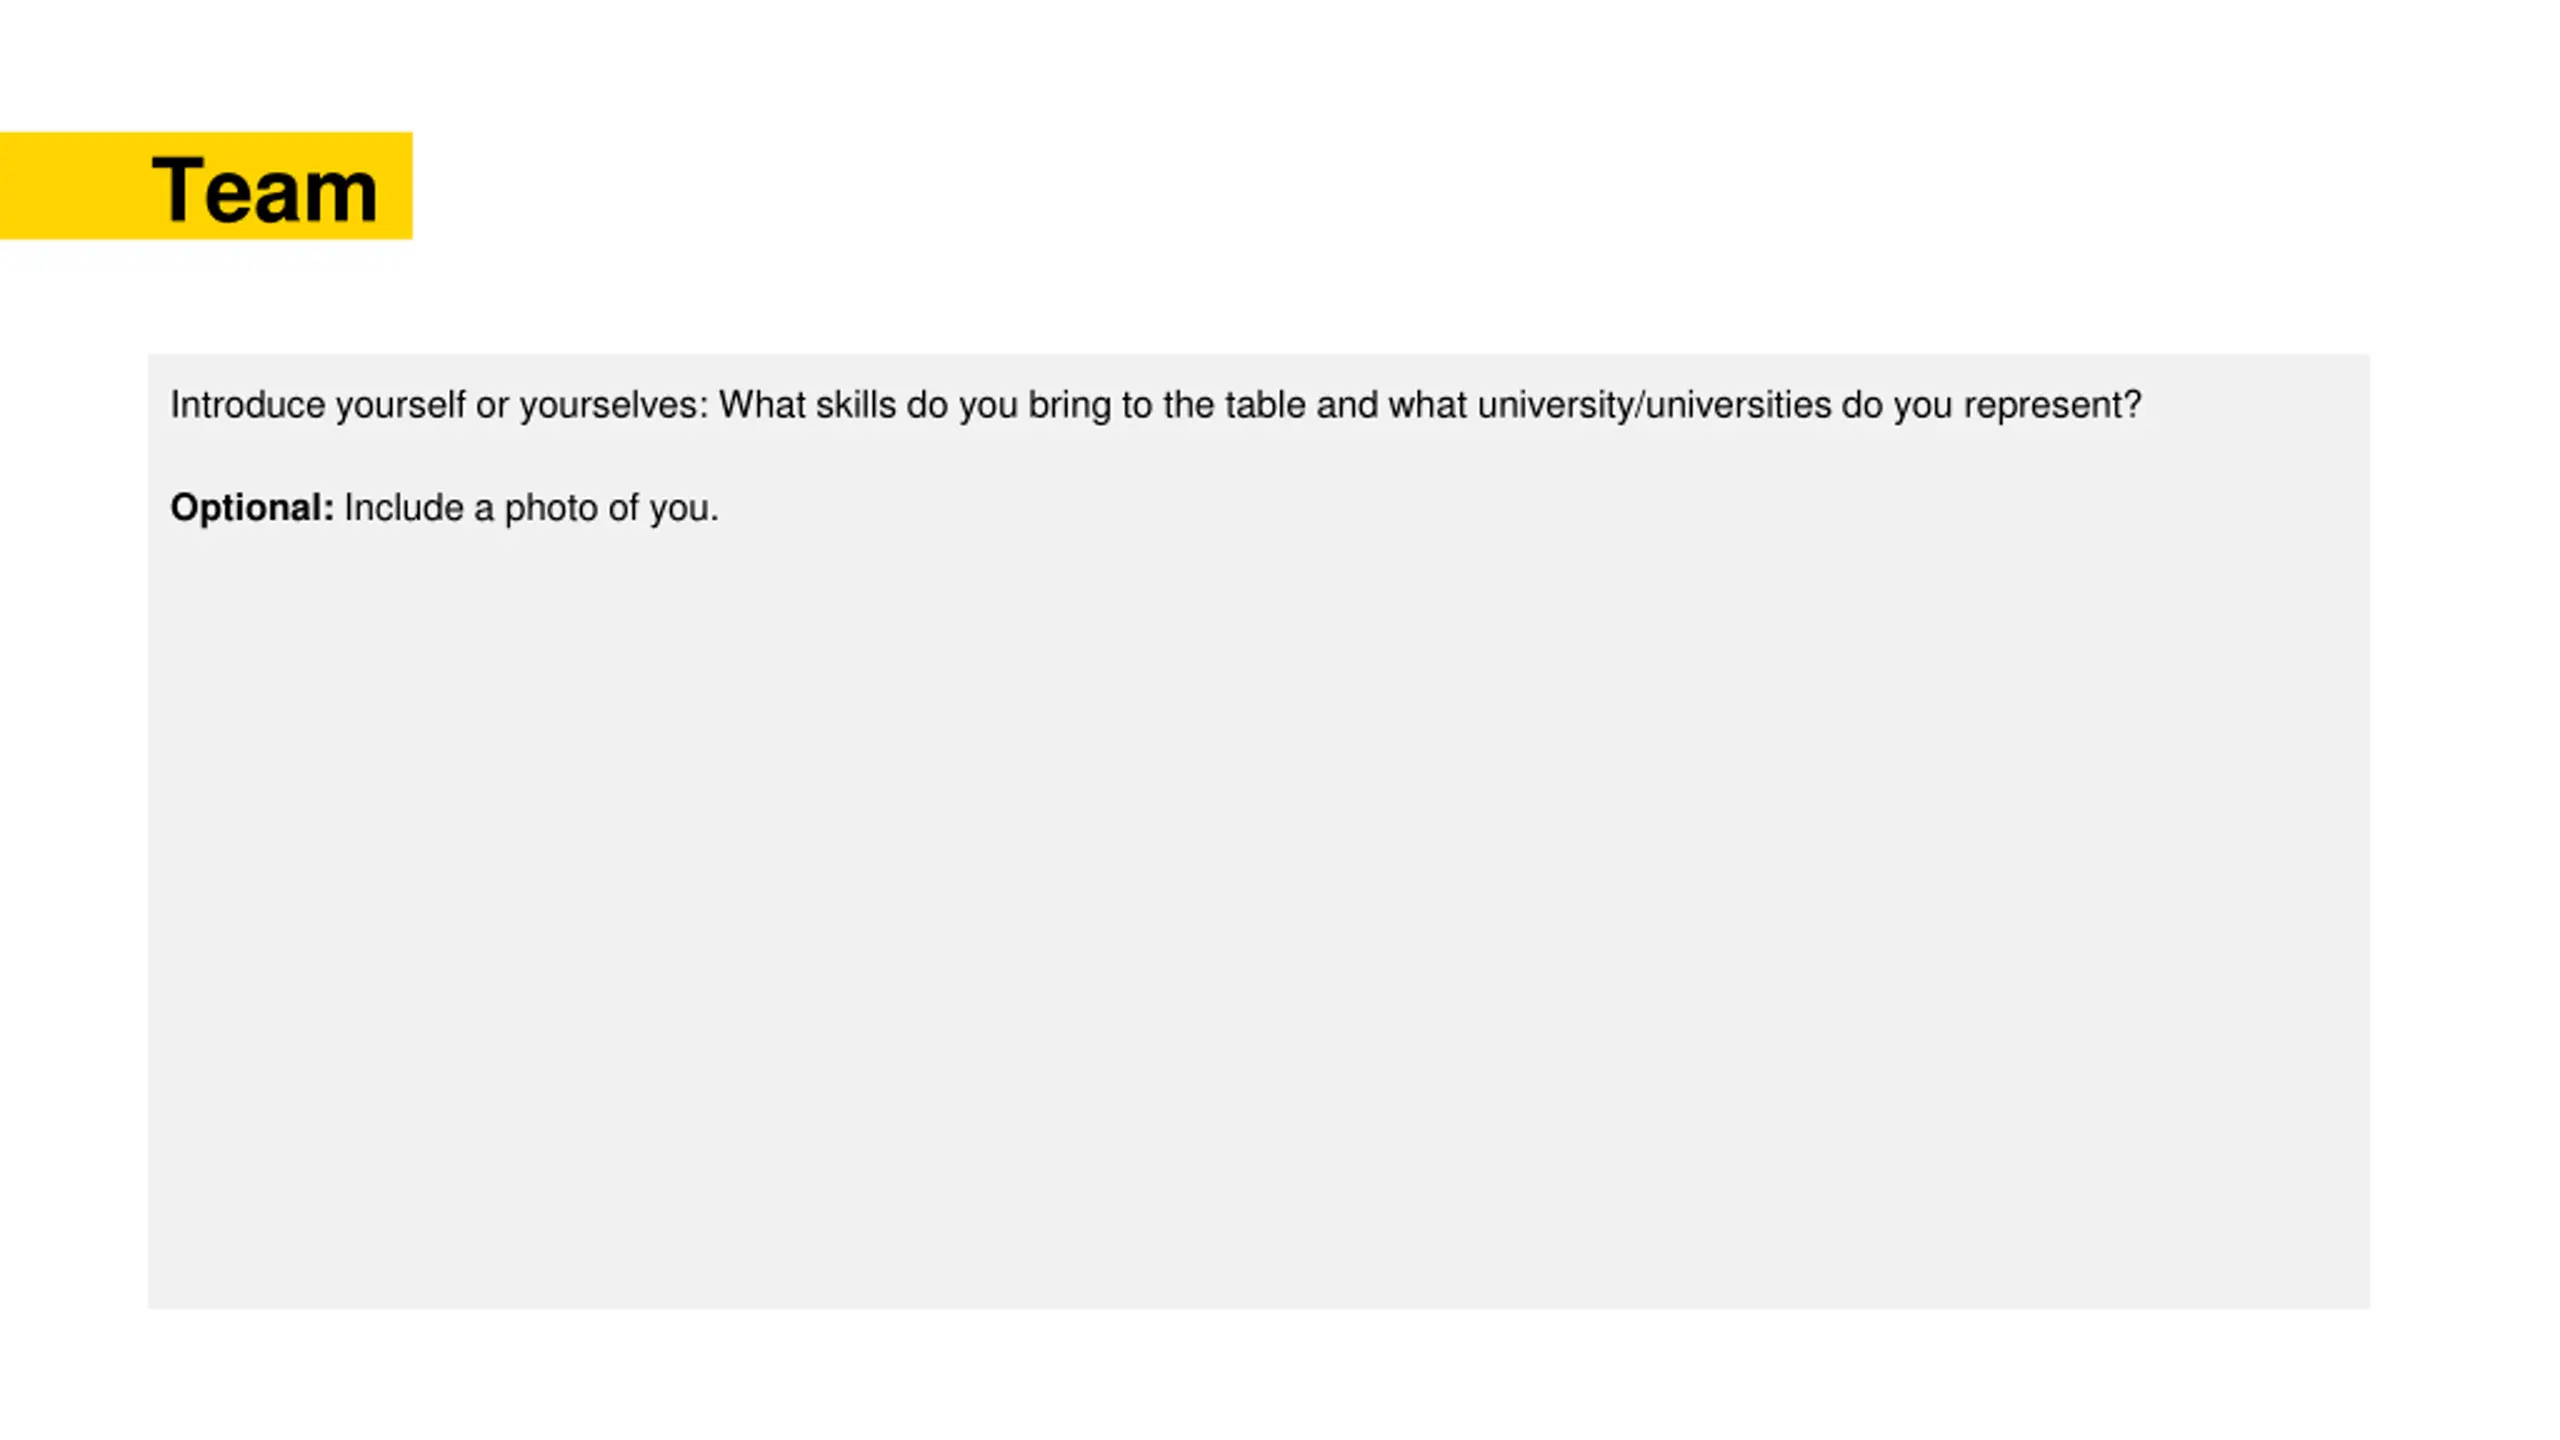Select the bold "Optional:" label
This screenshot has width=2560, height=1440.
point(252,507)
